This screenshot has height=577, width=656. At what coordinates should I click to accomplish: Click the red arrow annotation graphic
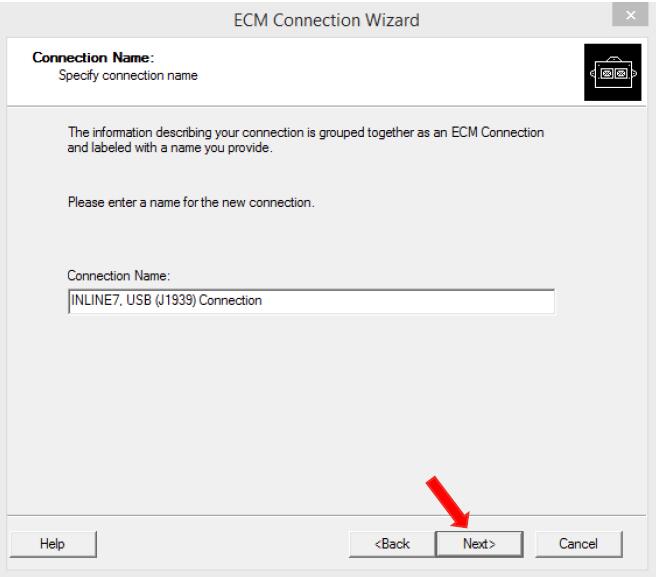coord(448,502)
